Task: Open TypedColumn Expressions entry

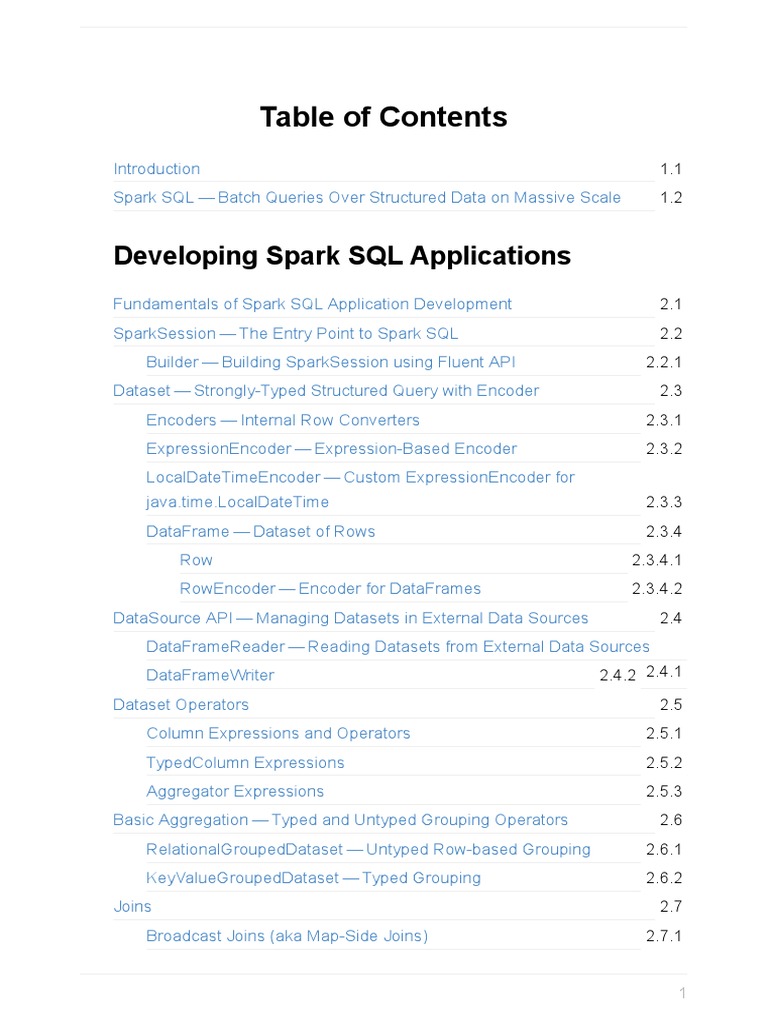Action: pyautogui.click(x=245, y=763)
